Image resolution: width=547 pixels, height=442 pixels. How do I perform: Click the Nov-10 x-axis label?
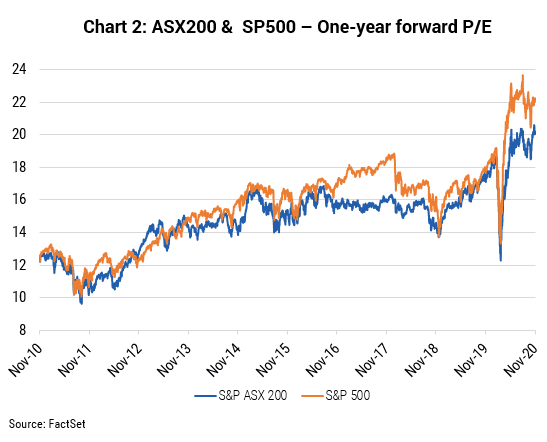[24, 359]
